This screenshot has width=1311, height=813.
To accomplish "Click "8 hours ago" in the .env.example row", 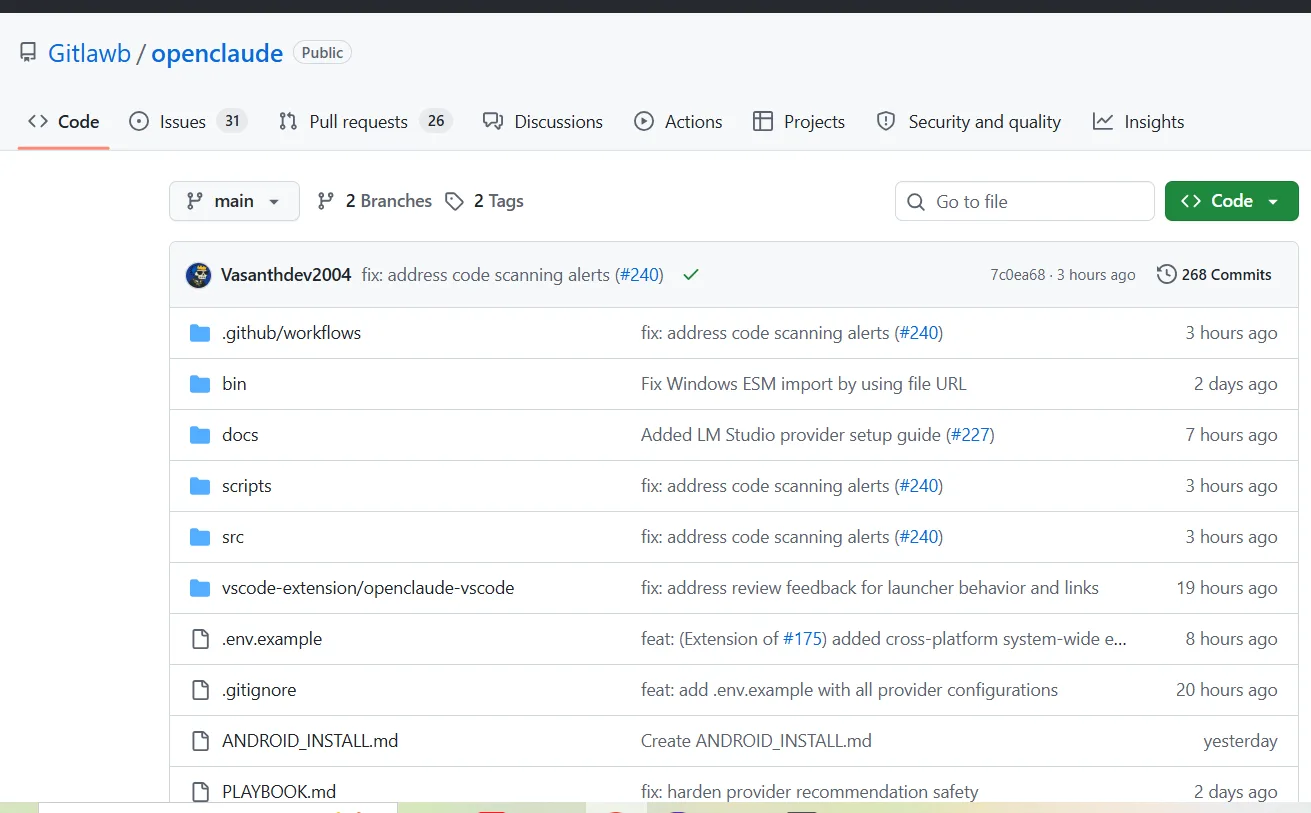I will pos(1231,639).
